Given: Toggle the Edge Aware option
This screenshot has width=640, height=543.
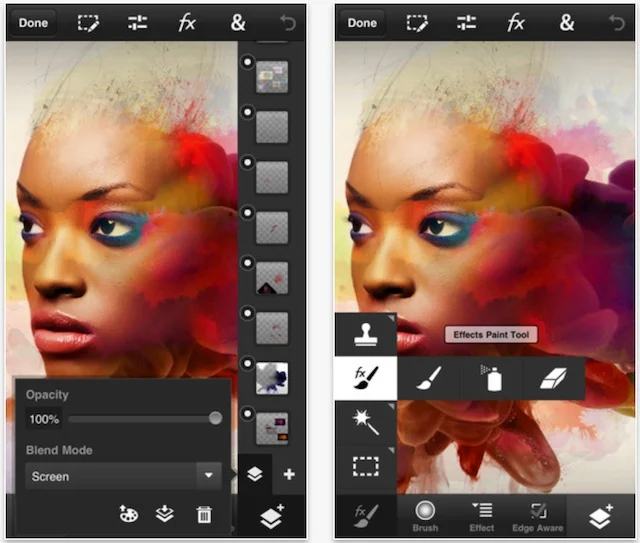Looking at the screenshot, I should [539, 516].
